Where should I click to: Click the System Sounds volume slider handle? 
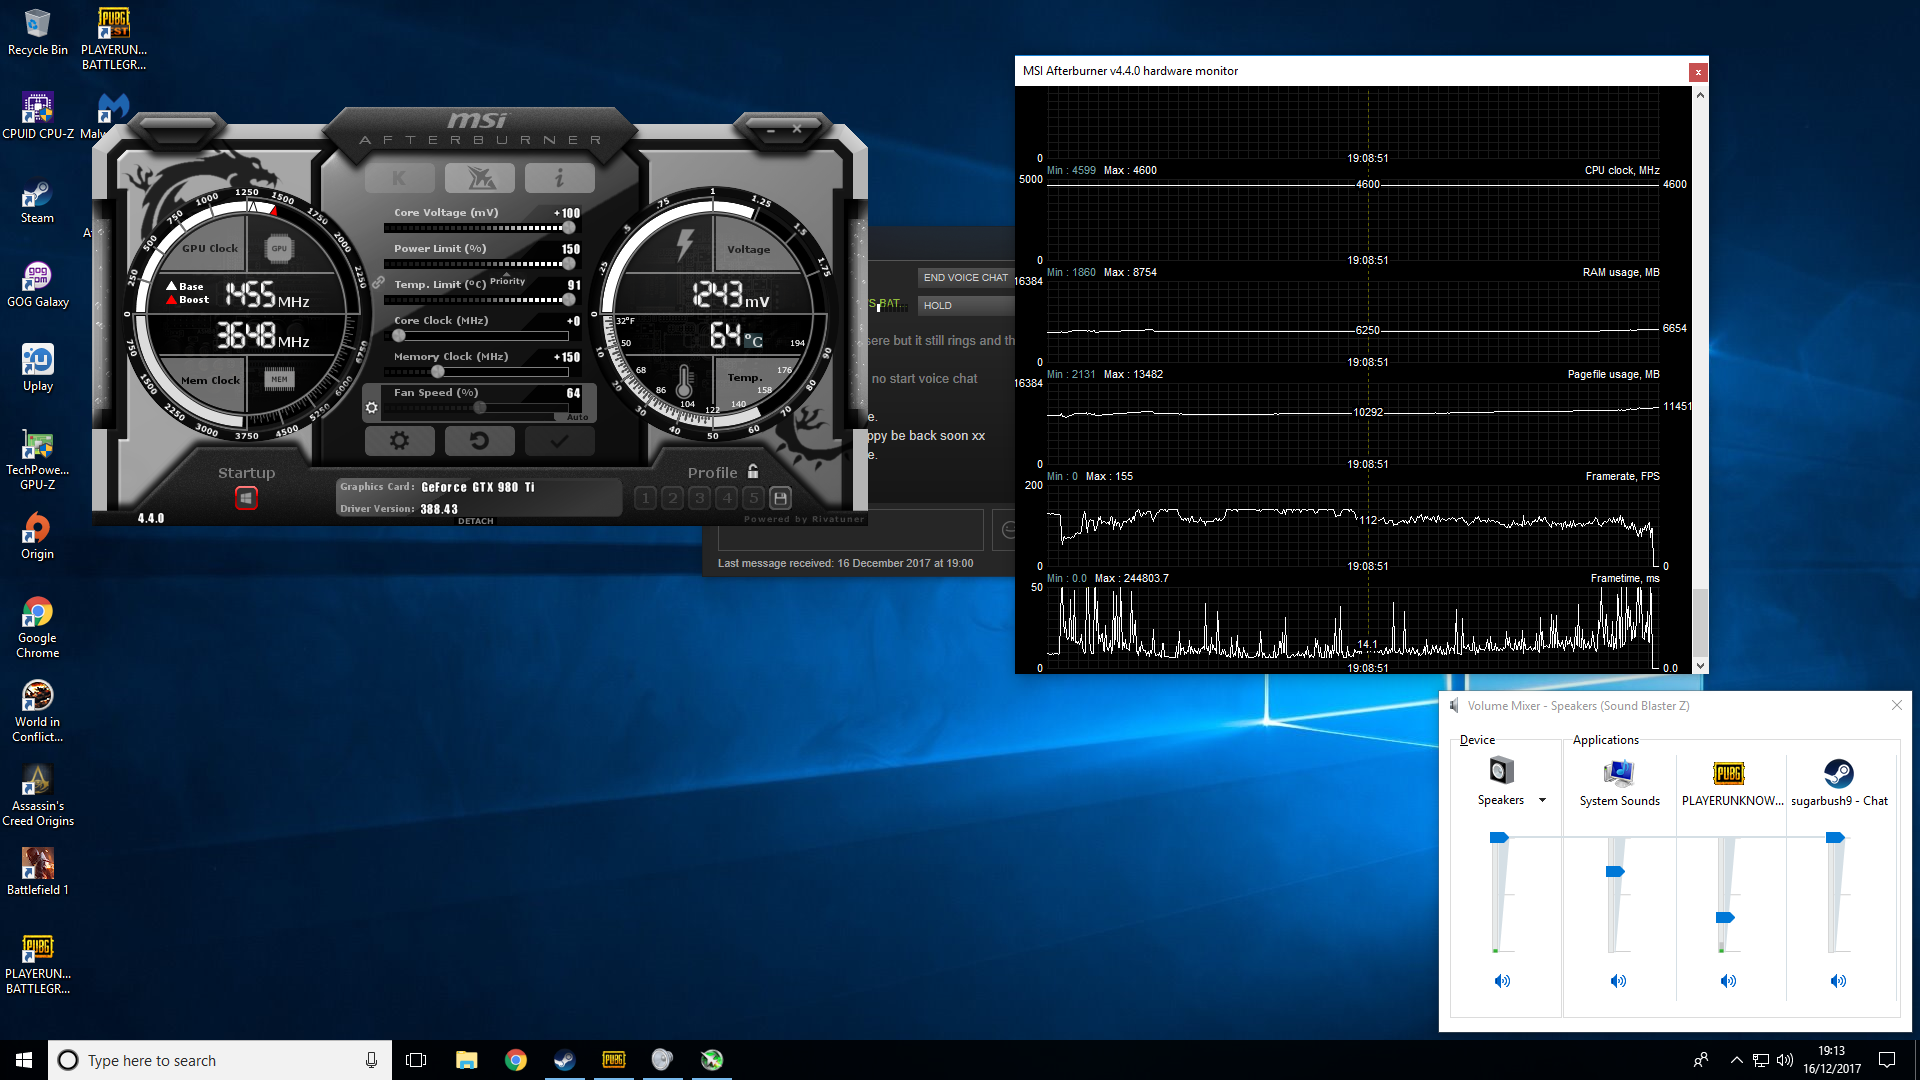tap(1615, 872)
